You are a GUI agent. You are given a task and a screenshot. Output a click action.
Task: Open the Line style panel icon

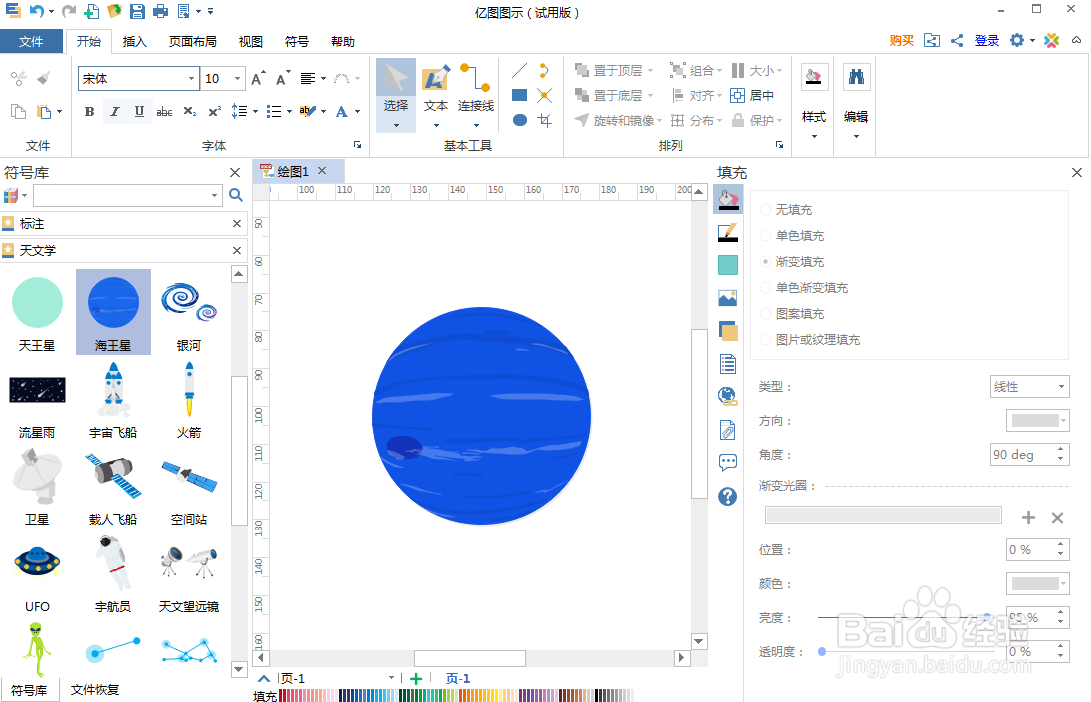pos(728,232)
